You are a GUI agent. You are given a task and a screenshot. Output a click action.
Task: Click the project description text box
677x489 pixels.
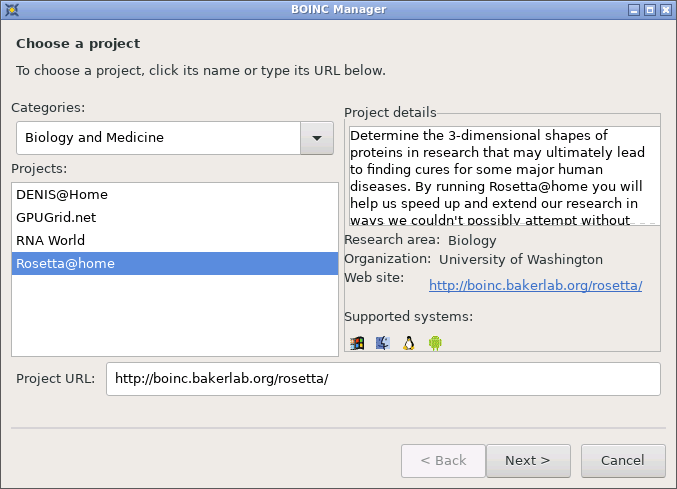[x=504, y=176]
